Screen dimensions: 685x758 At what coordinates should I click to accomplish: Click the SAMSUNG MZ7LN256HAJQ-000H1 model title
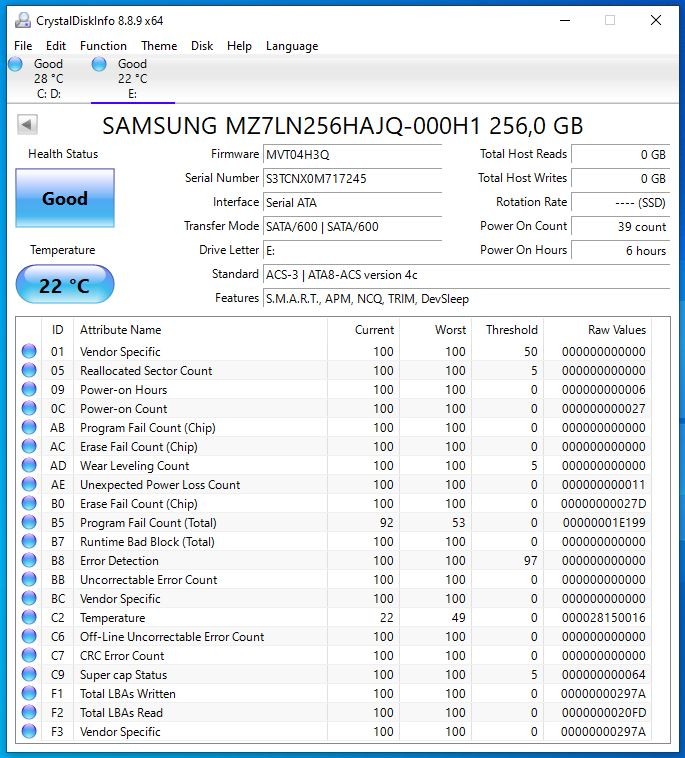point(343,126)
